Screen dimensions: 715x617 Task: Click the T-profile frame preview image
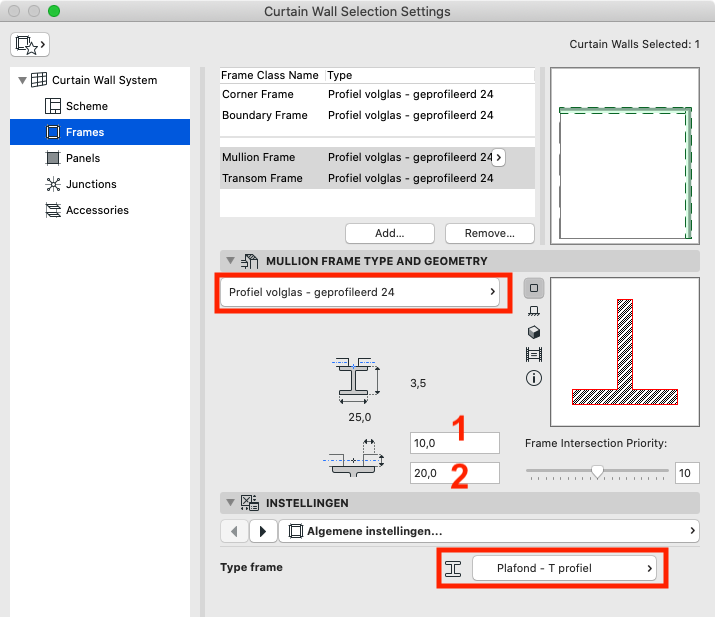coord(625,352)
